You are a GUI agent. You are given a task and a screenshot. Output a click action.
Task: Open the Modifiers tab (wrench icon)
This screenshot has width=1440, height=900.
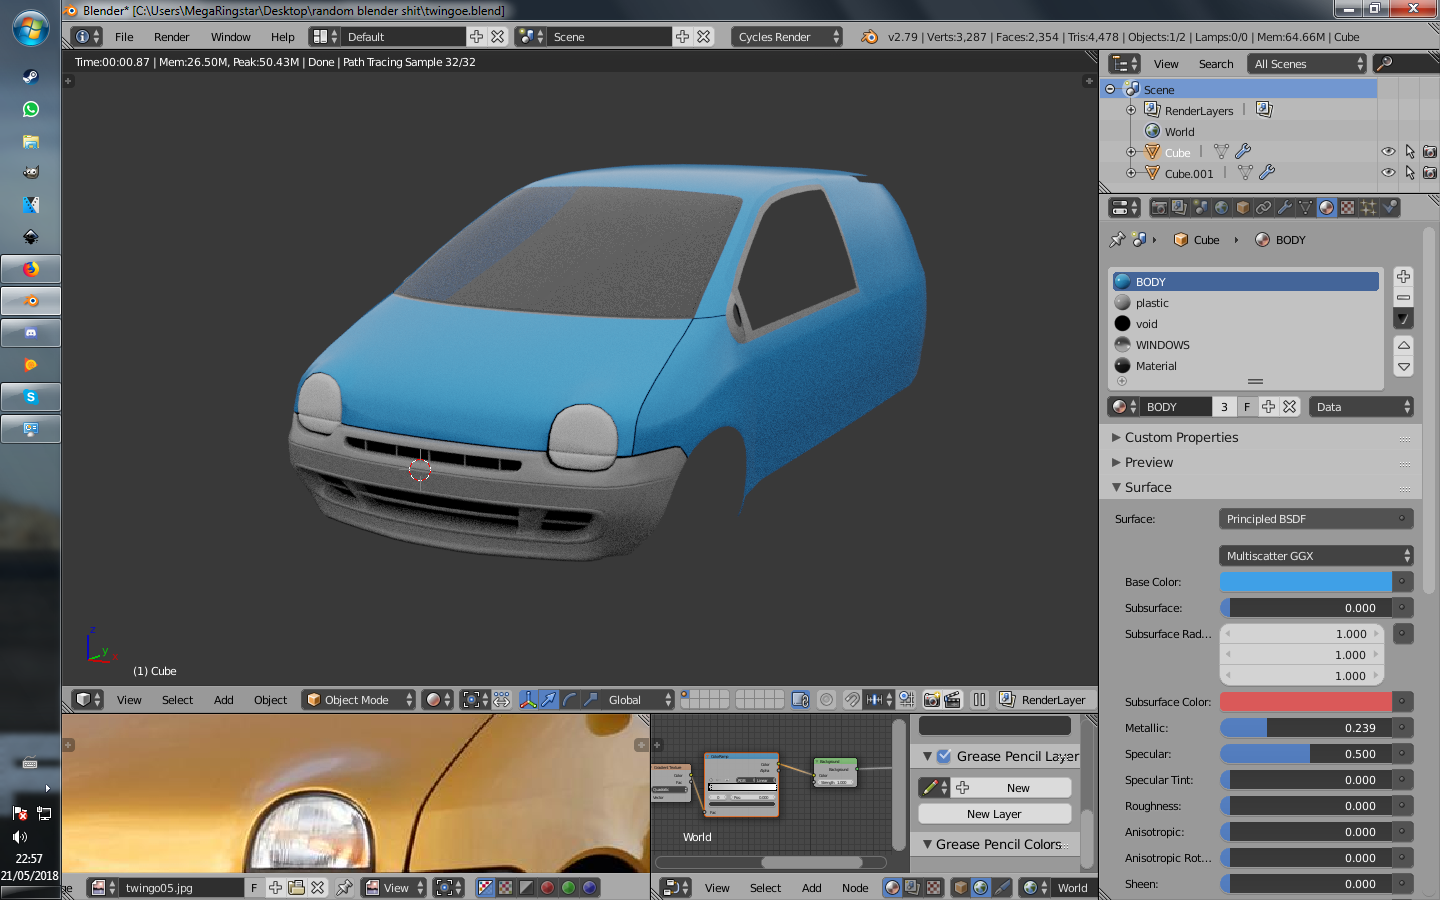[1285, 208]
